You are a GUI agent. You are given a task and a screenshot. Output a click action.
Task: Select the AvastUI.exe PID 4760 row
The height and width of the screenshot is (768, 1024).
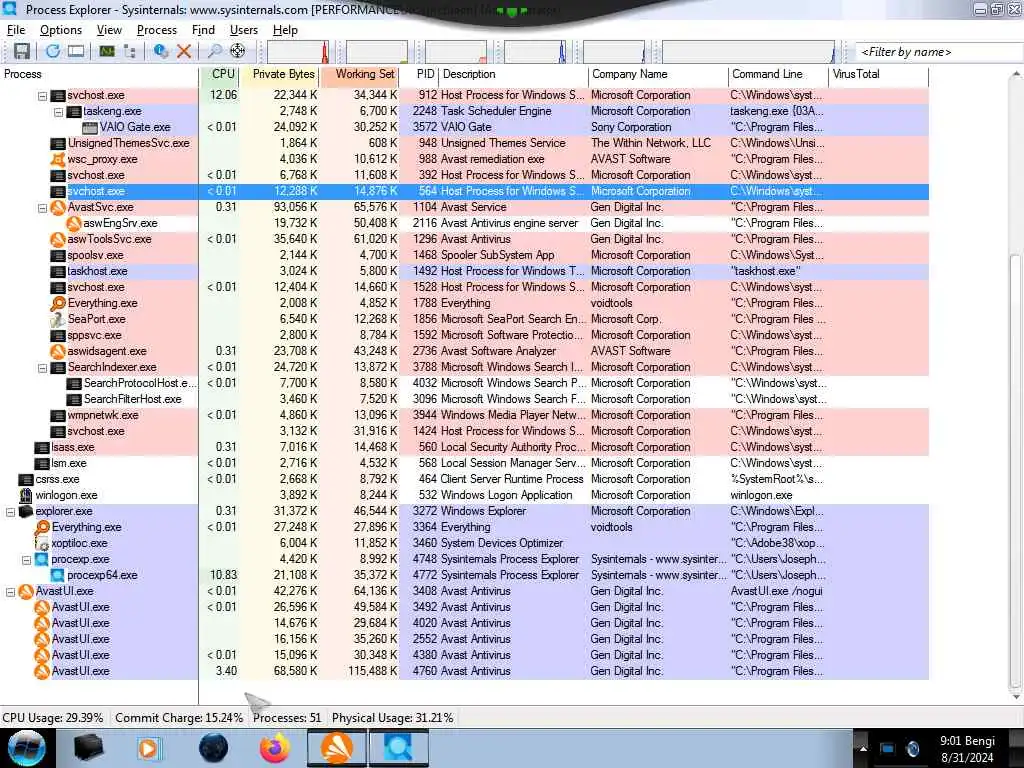coord(464,671)
